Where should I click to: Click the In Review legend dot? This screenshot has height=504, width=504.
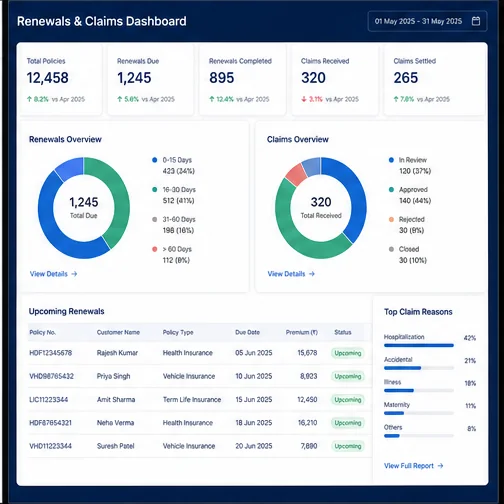(x=391, y=160)
